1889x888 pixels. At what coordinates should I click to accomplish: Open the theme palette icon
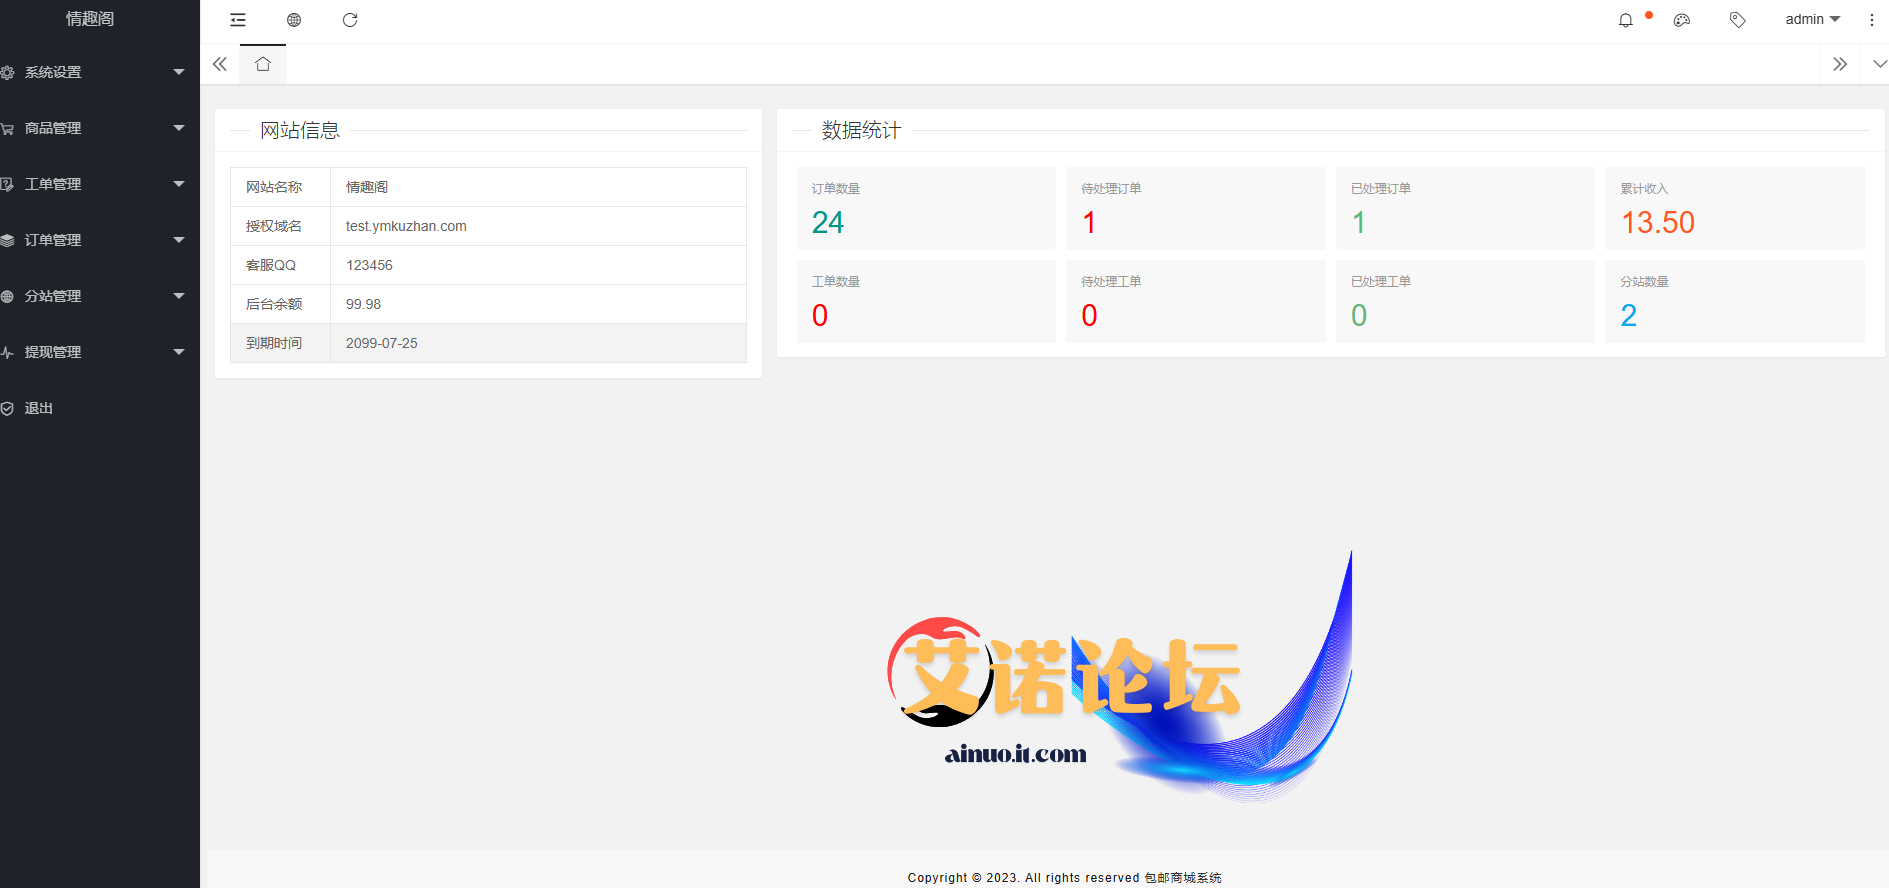[1682, 20]
